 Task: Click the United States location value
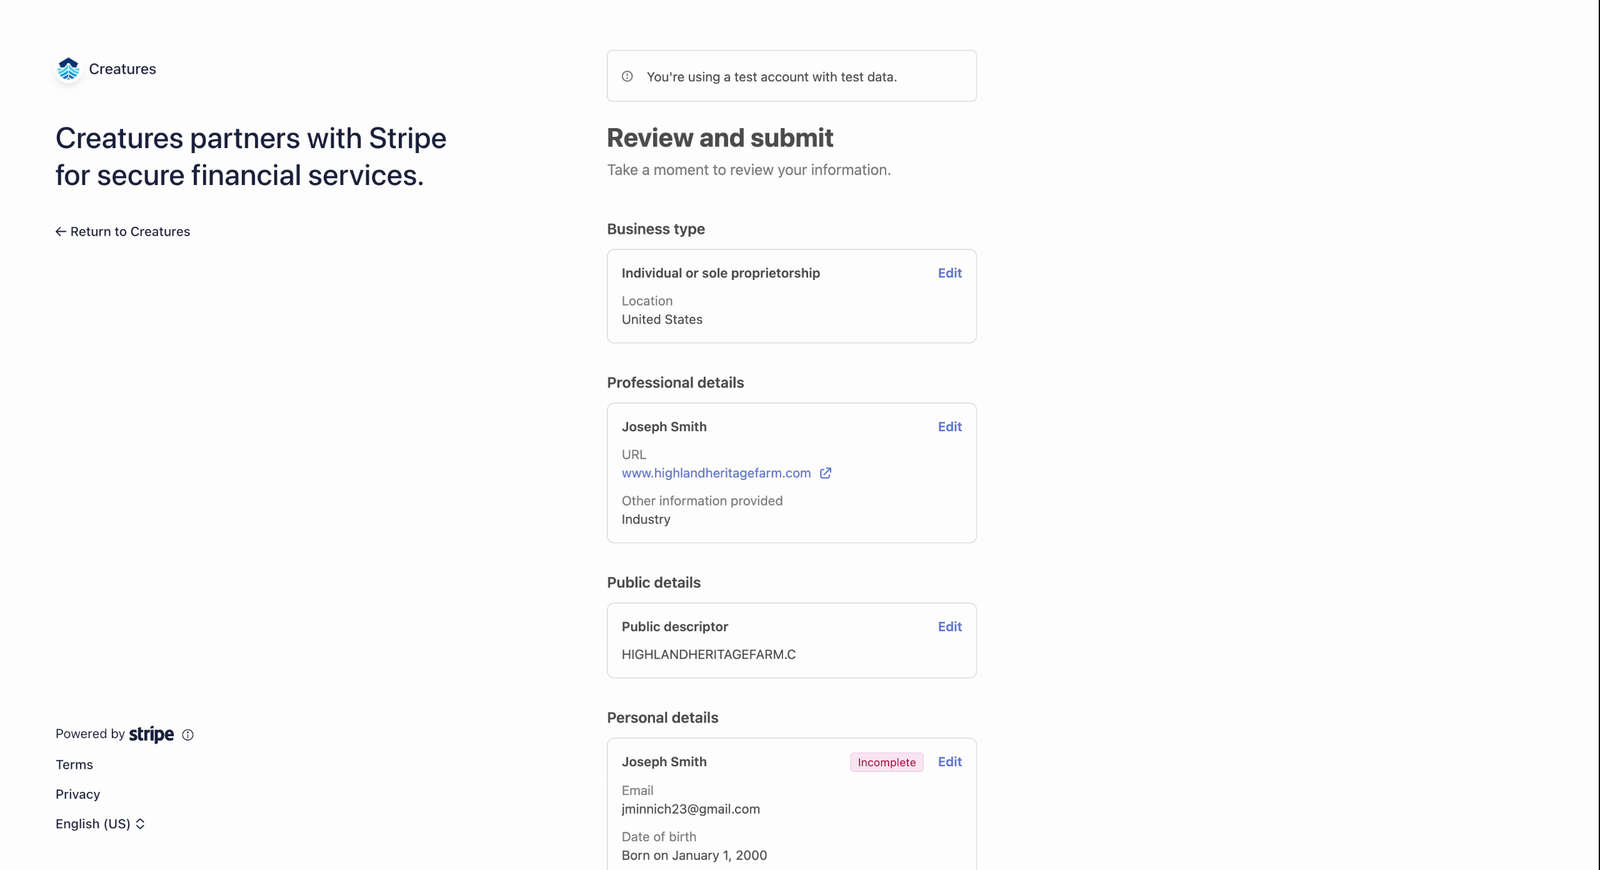point(662,320)
